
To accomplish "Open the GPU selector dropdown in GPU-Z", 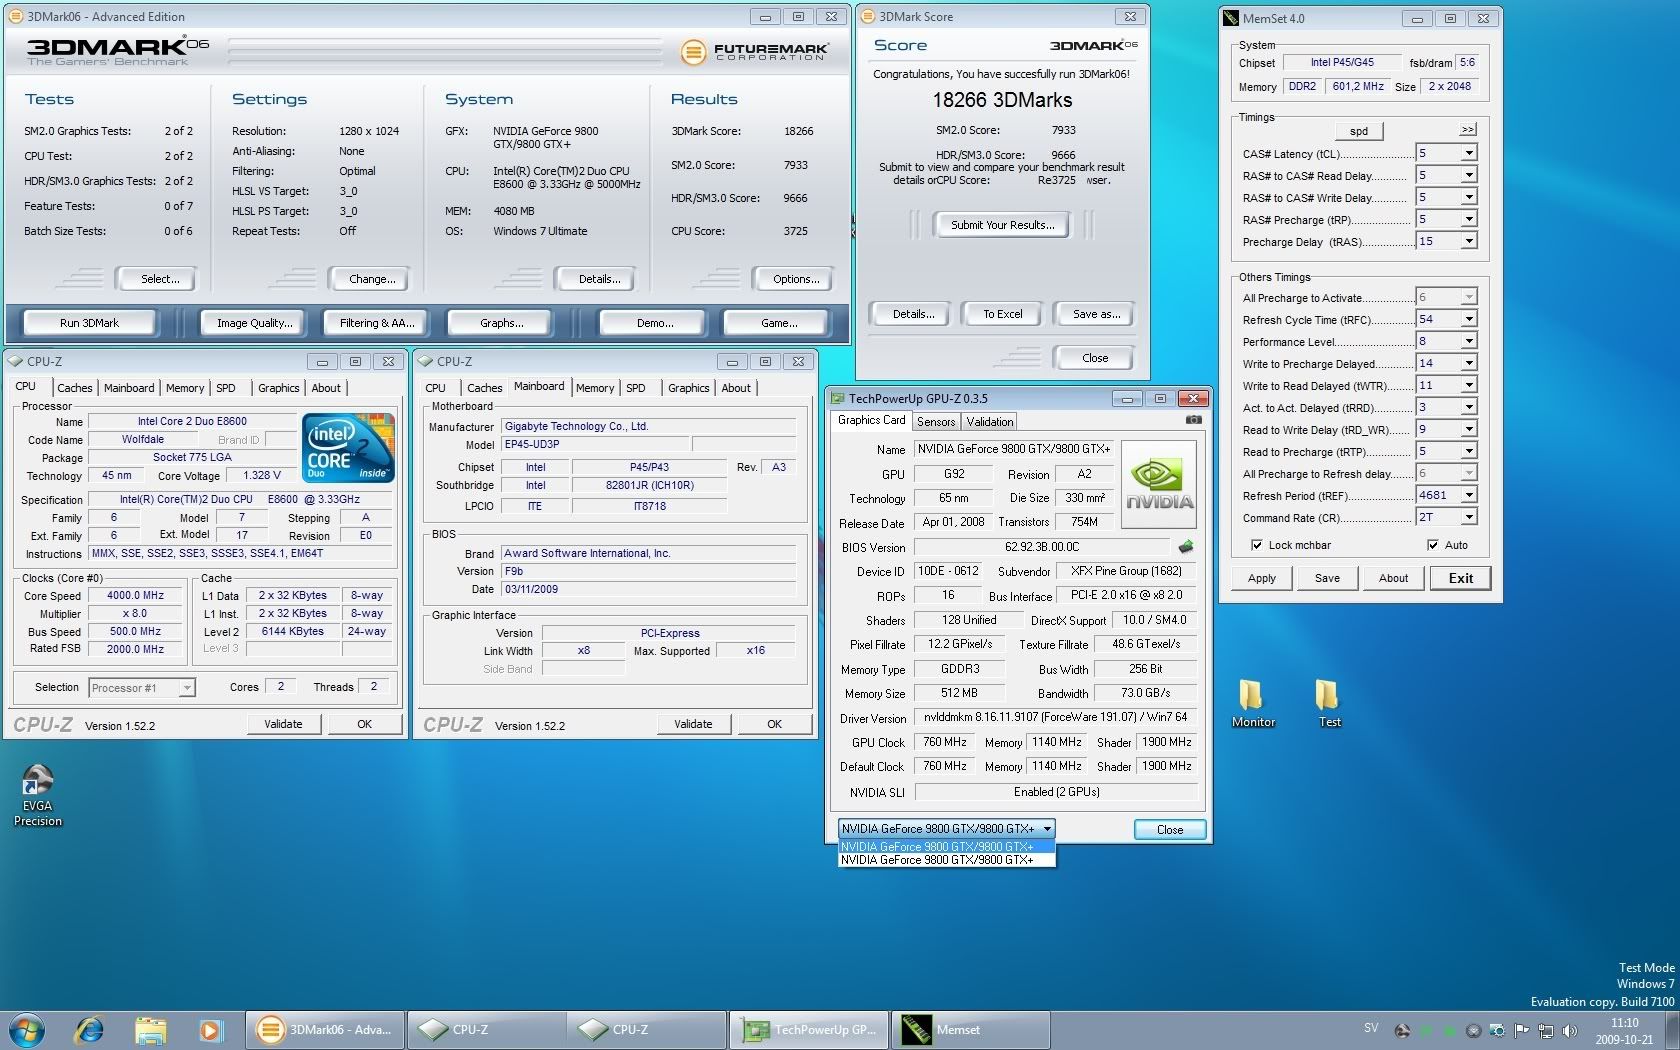I will 1047,828.
